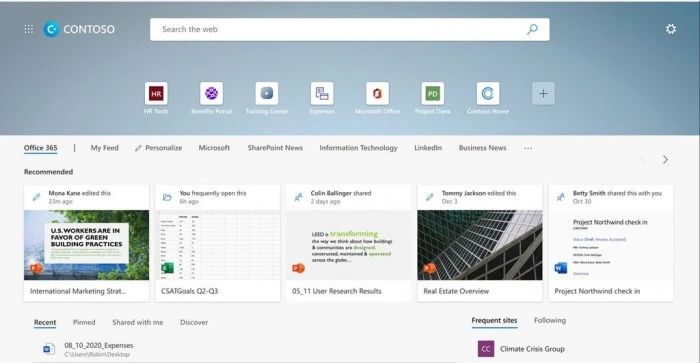Show next recommended documents with right chevron
Screen dimensions: 700x363
(x=666, y=159)
